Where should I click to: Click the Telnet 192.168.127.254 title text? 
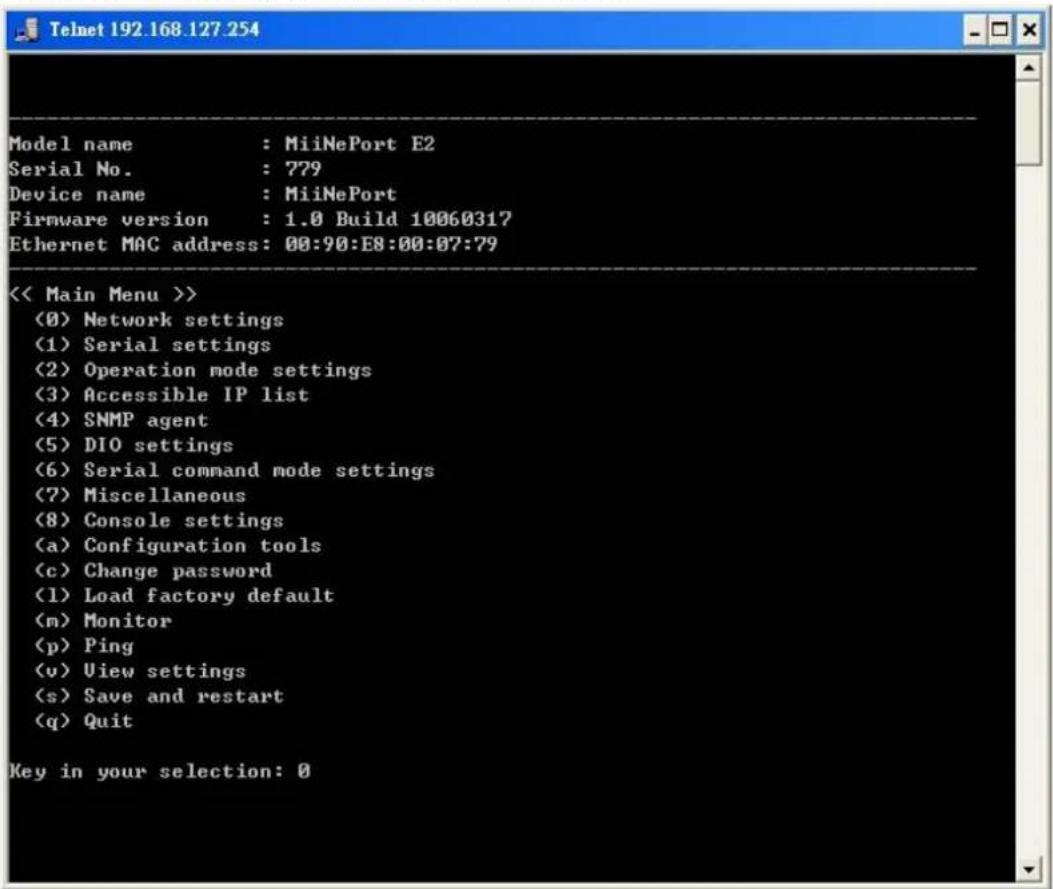154,30
